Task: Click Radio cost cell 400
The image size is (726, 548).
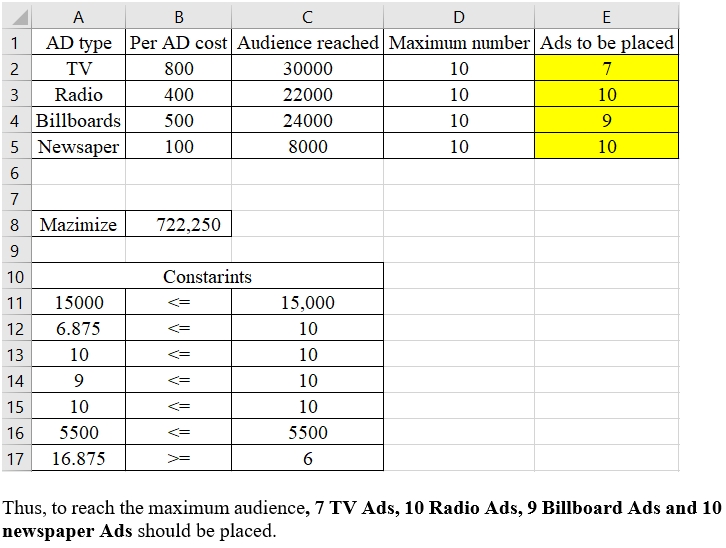Action: 178,94
